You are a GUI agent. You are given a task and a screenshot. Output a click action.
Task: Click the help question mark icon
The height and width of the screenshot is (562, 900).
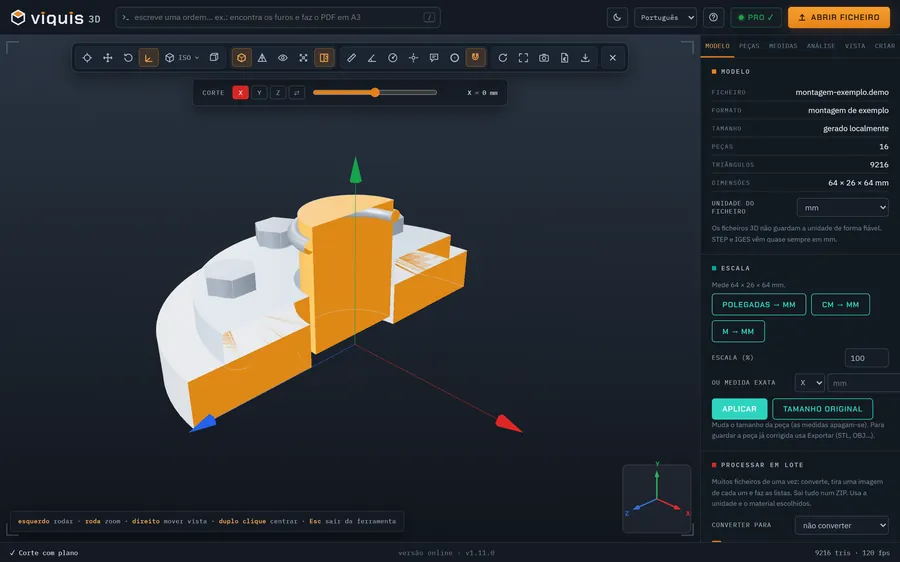(x=713, y=17)
